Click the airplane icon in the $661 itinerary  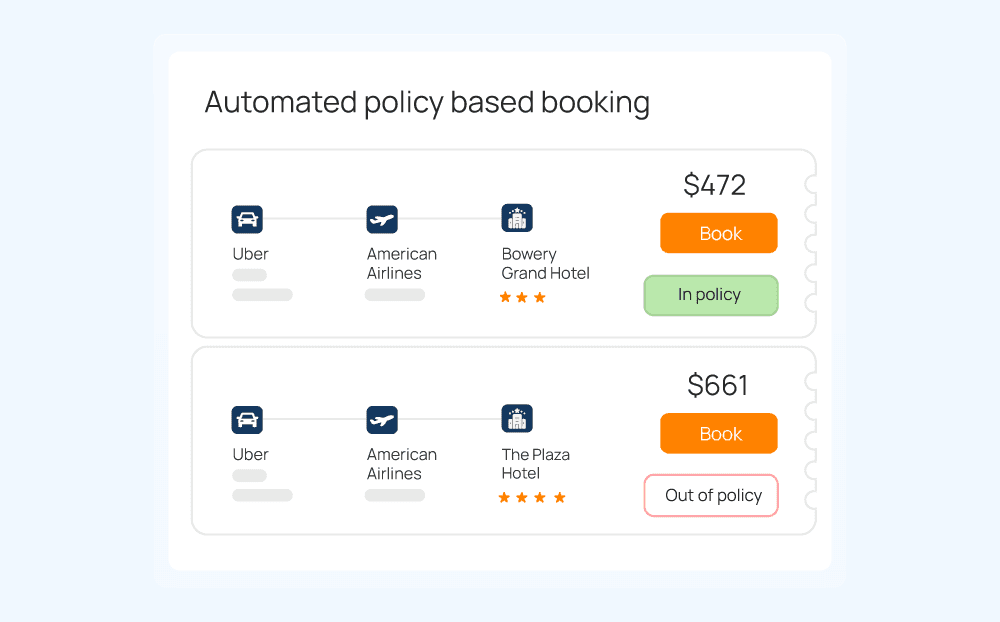382,419
